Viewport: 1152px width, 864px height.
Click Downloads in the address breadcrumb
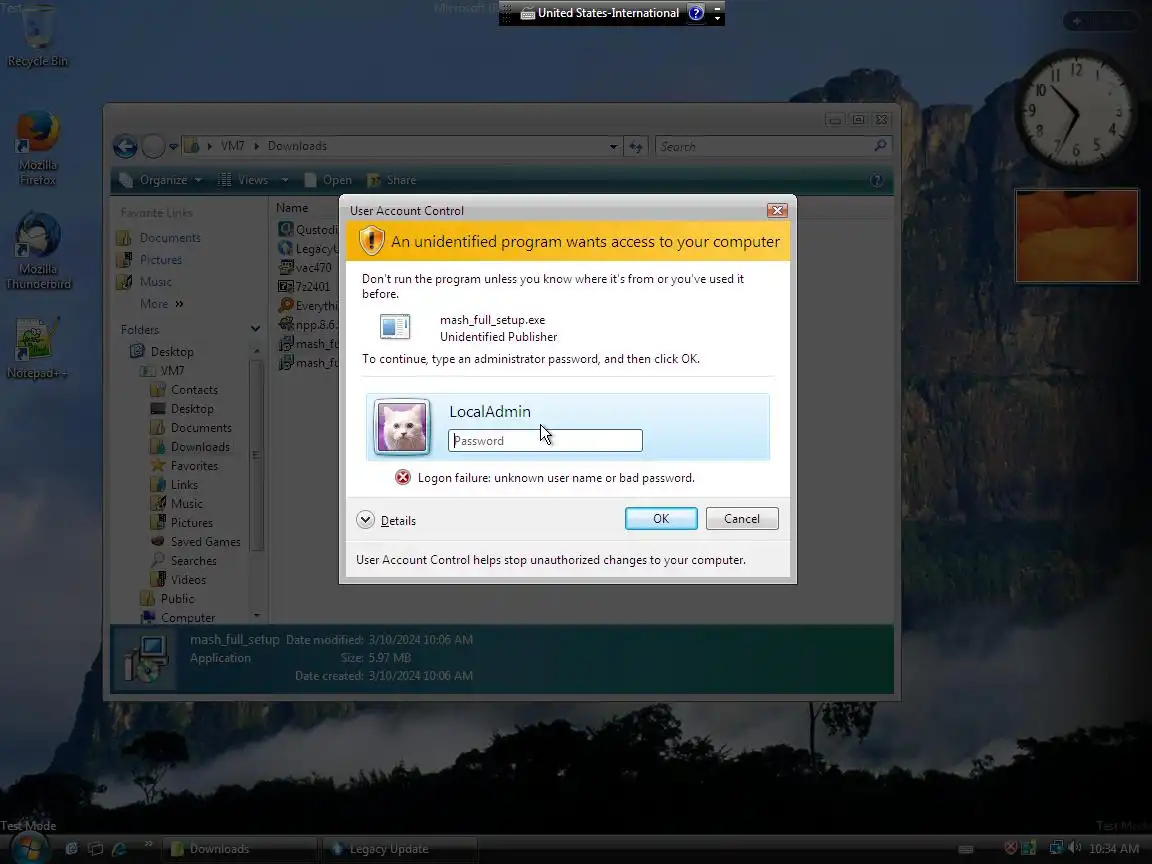pyautogui.click(x=297, y=146)
